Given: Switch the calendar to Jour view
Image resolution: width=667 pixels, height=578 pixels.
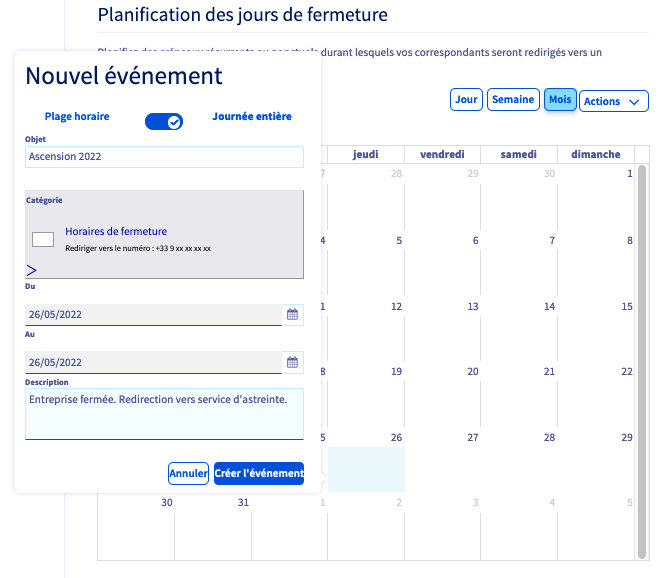Looking at the screenshot, I should (x=466, y=100).
